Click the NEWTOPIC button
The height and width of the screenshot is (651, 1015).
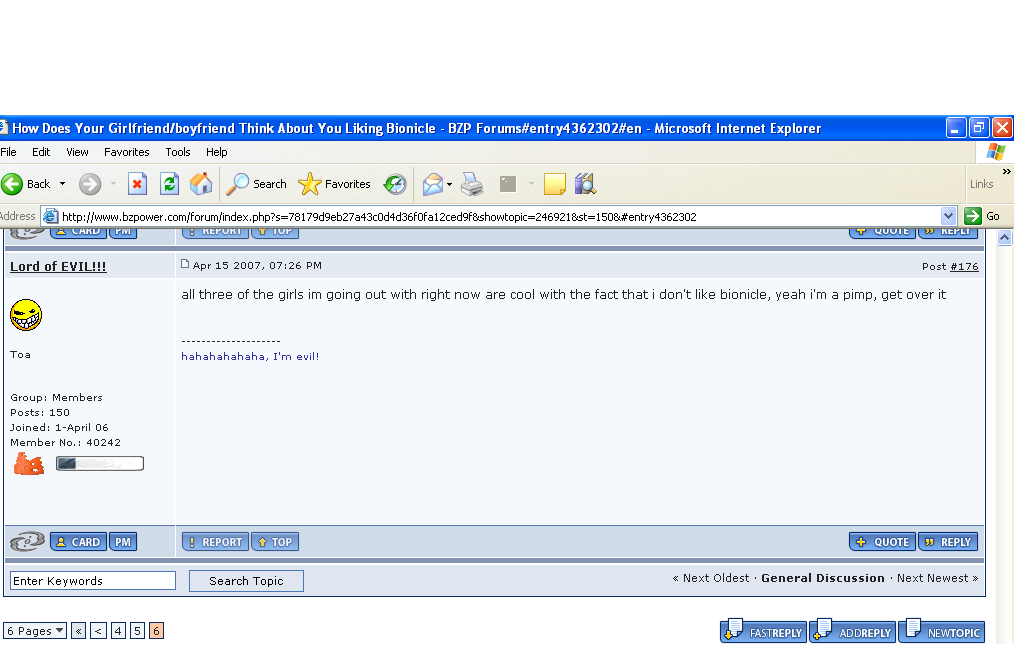(942, 631)
